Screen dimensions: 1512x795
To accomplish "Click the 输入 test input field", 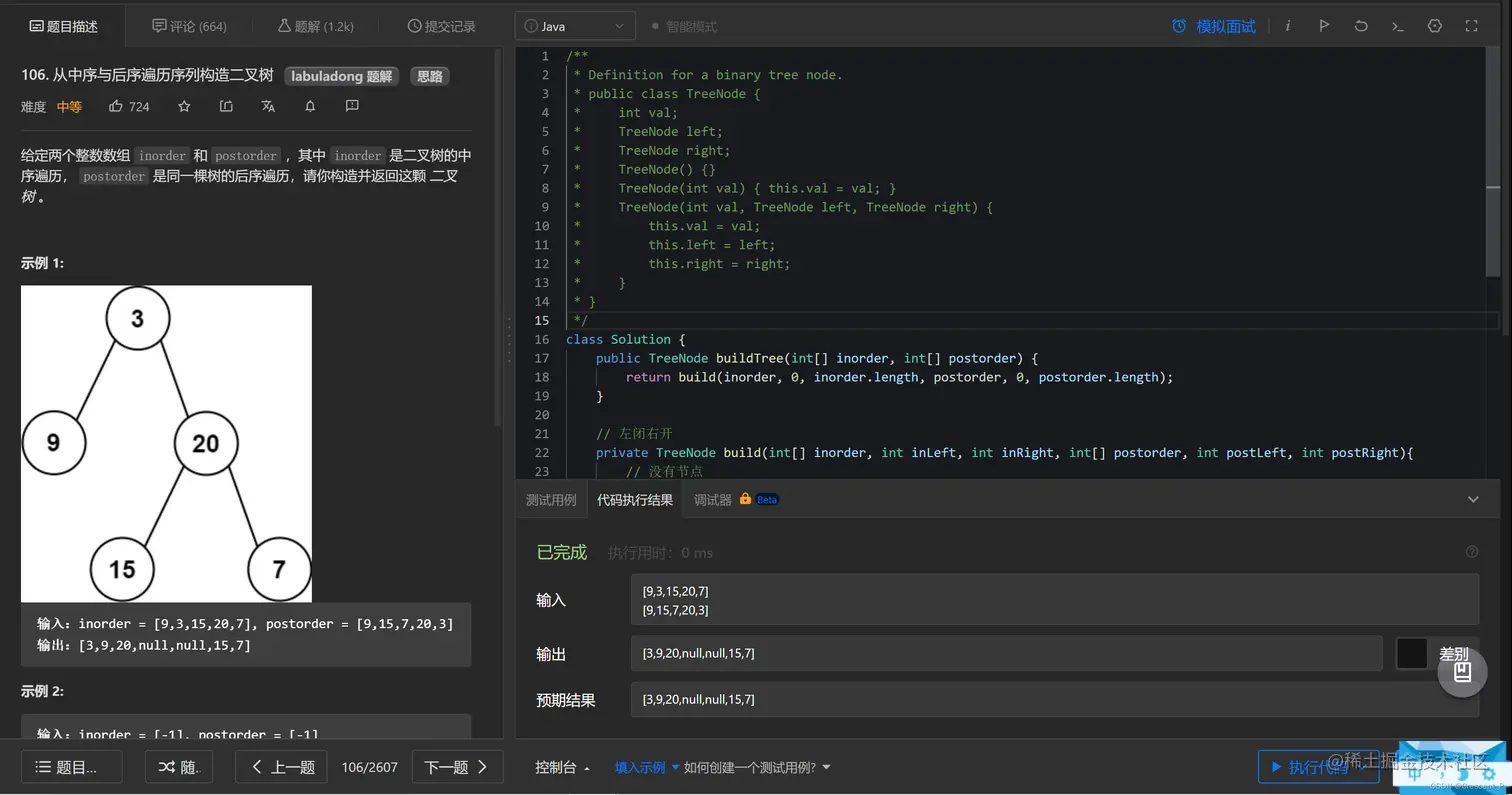I will (1054, 600).
